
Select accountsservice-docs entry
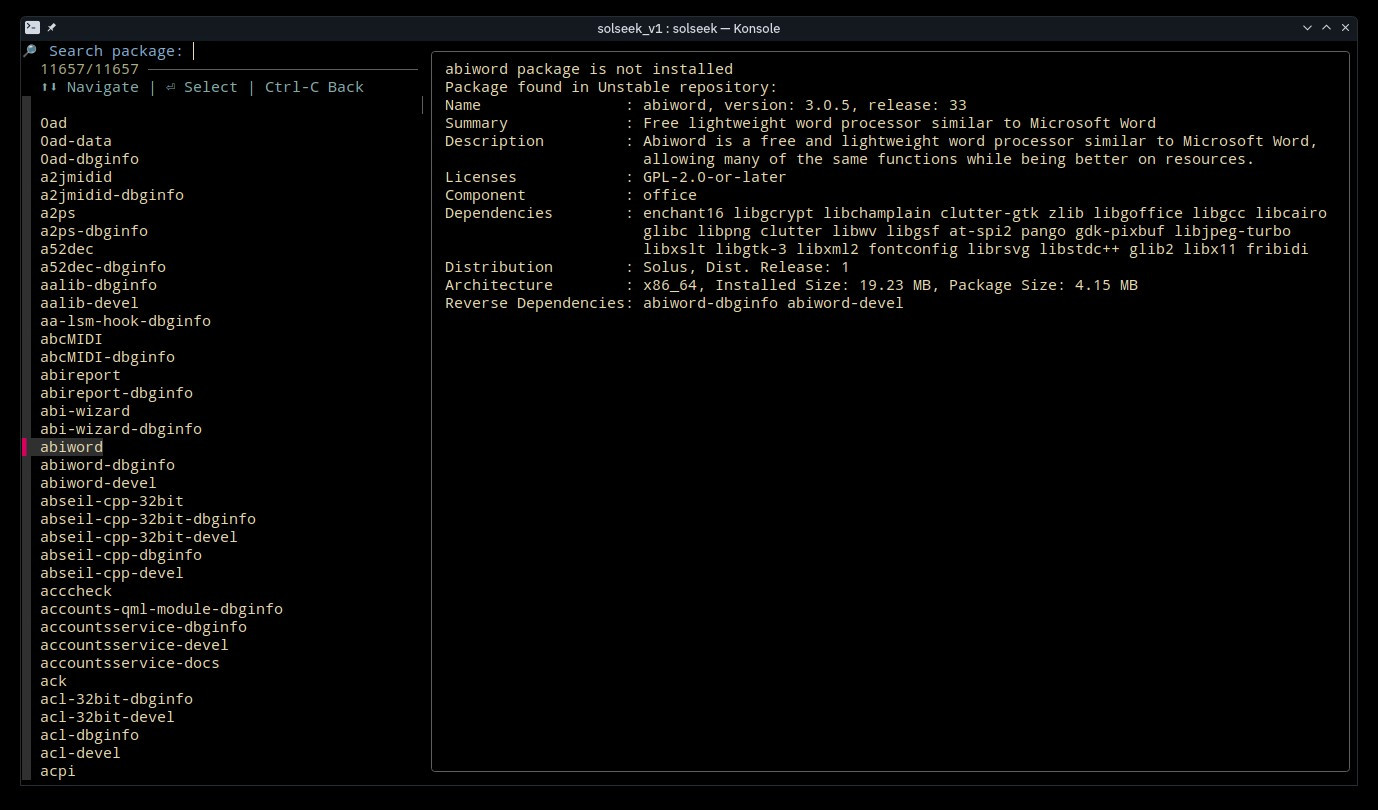click(130, 663)
